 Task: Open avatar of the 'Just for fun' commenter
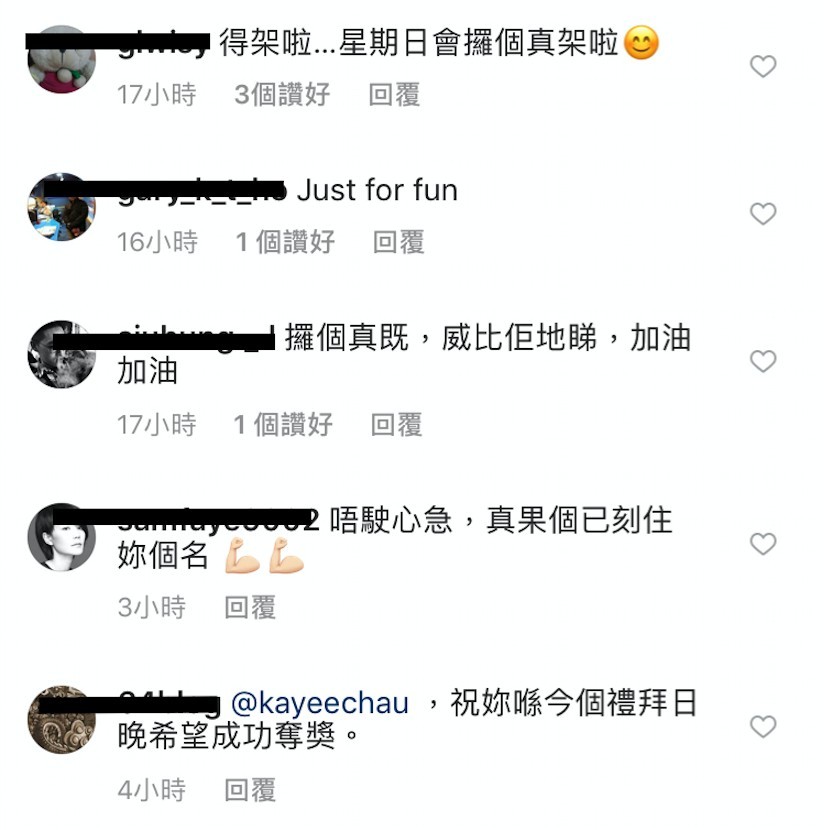click(x=61, y=206)
